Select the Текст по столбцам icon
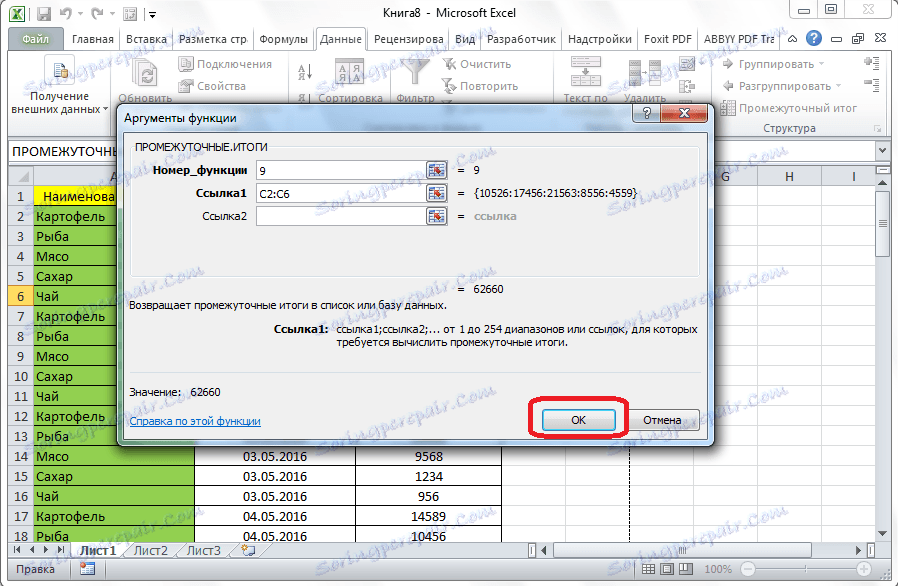 585,72
